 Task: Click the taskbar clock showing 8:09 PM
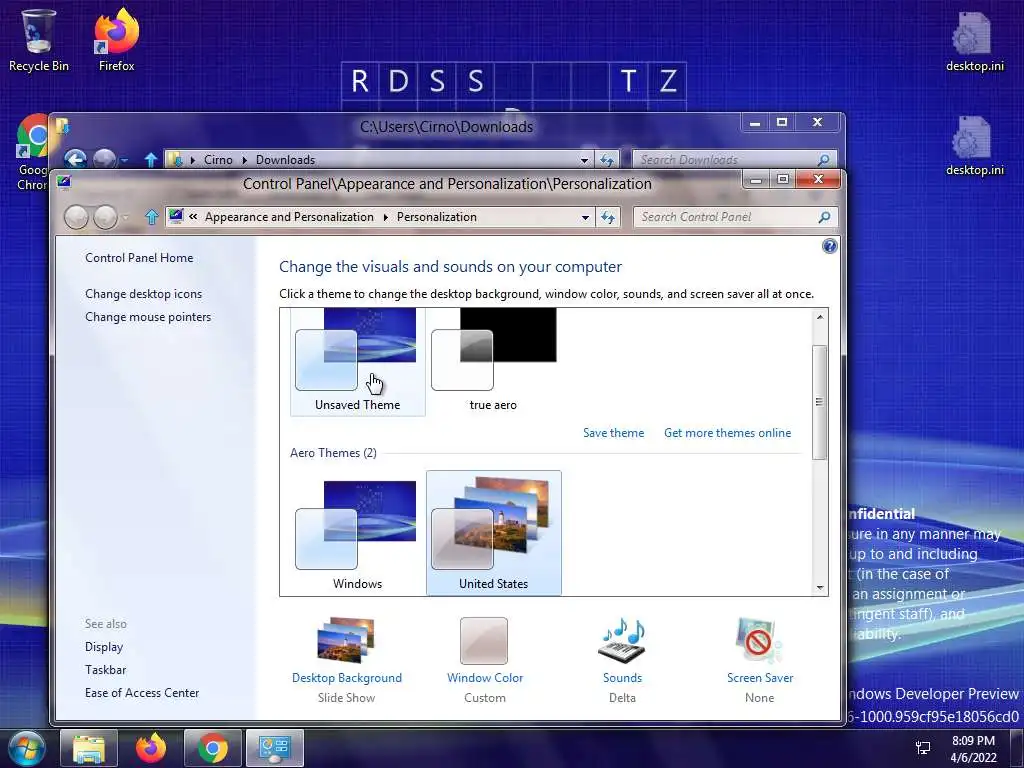[973, 748]
